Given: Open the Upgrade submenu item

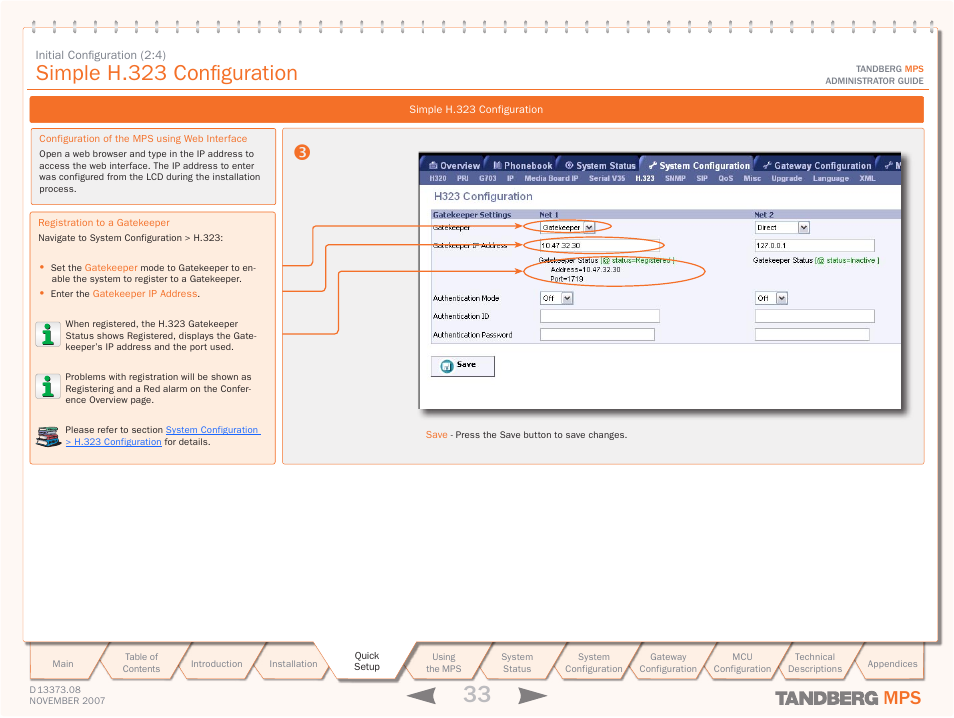Looking at the screenshot, I should (787, 178).
